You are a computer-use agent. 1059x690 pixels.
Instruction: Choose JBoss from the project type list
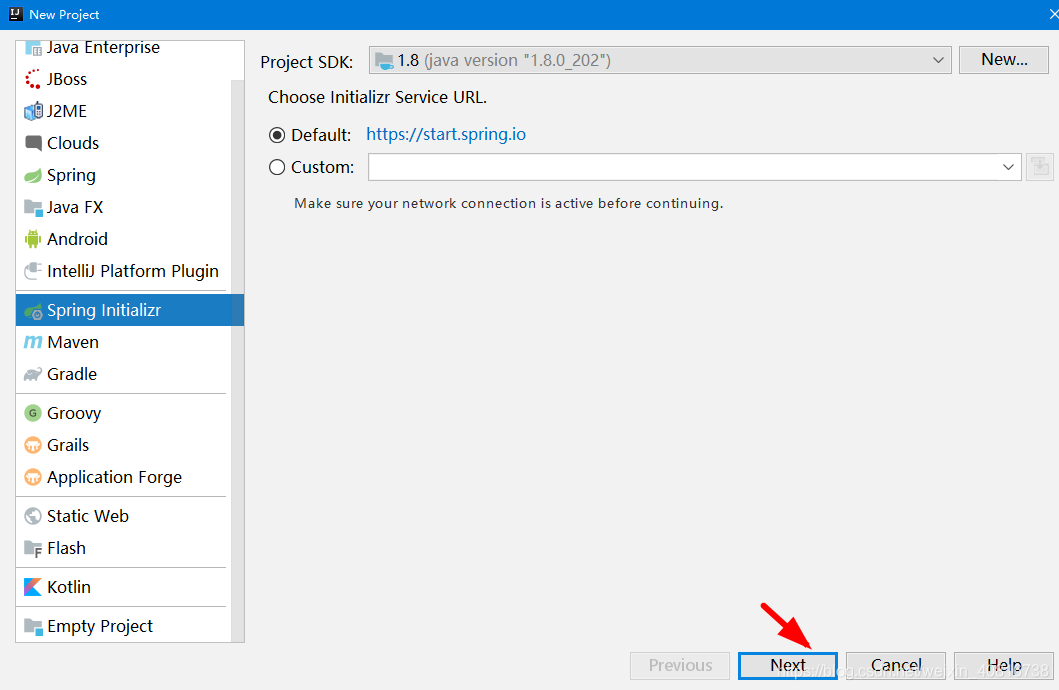(123, 80)
